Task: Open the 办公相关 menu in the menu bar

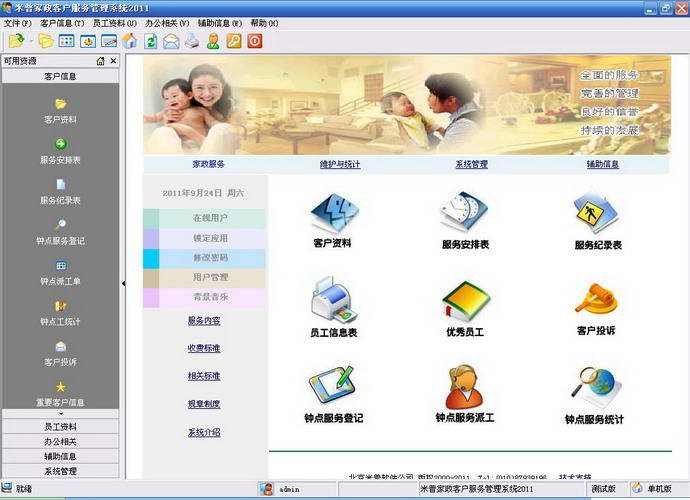Action: click(167, 23)
